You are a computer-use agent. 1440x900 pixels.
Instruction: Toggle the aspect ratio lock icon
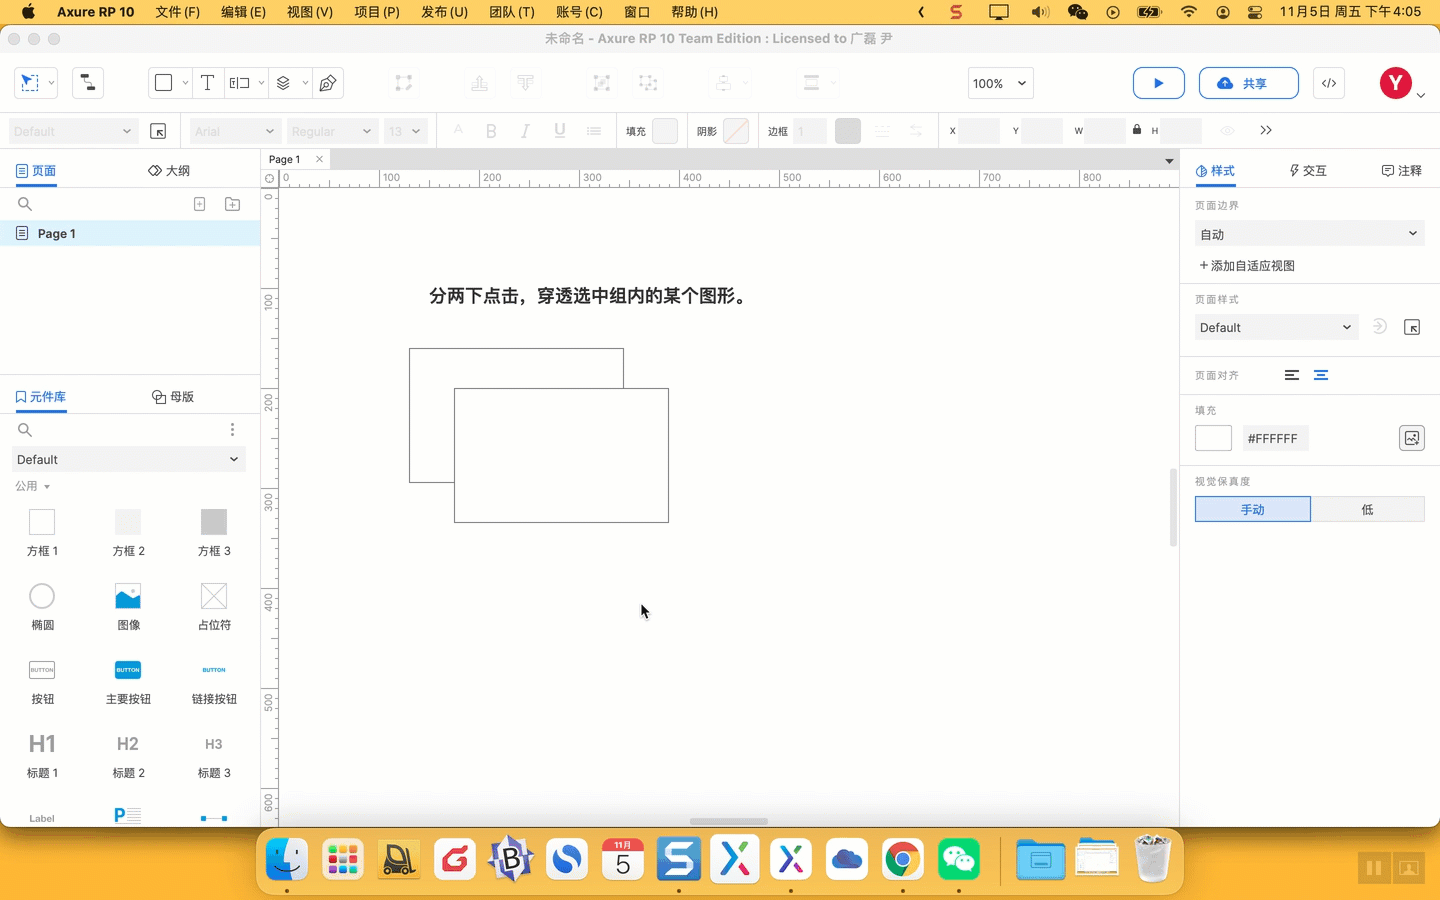(1137, 130)
